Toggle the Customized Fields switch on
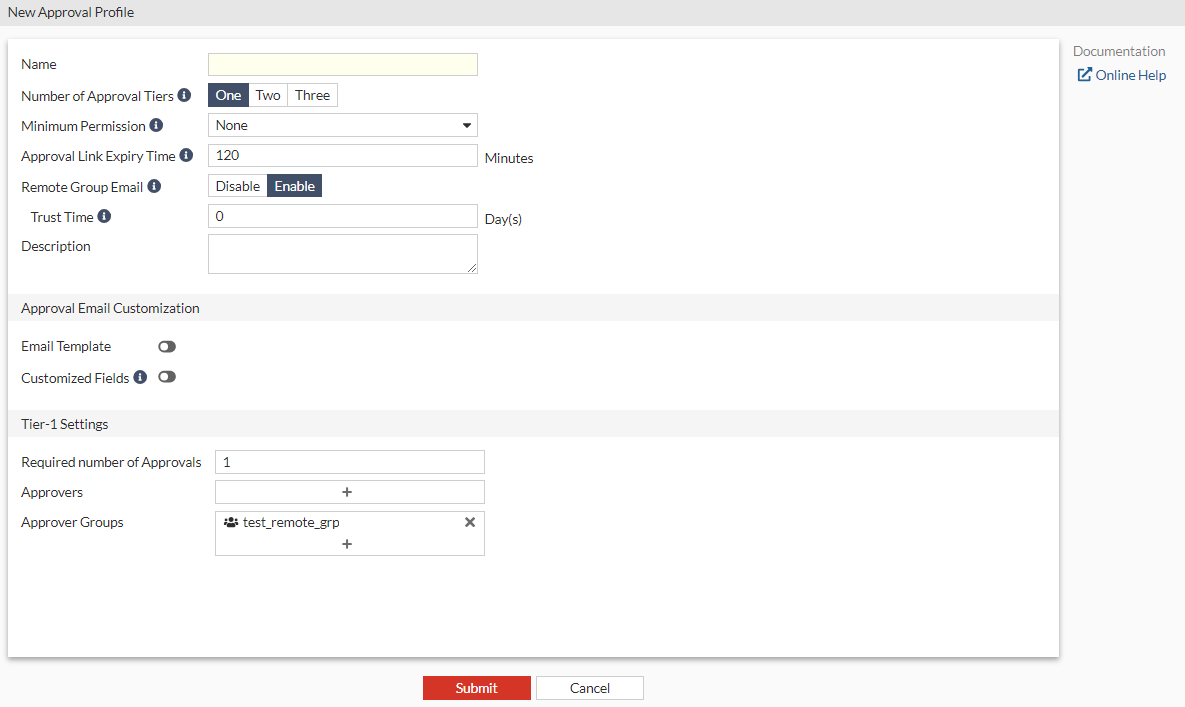 click(x=167, y=377)
